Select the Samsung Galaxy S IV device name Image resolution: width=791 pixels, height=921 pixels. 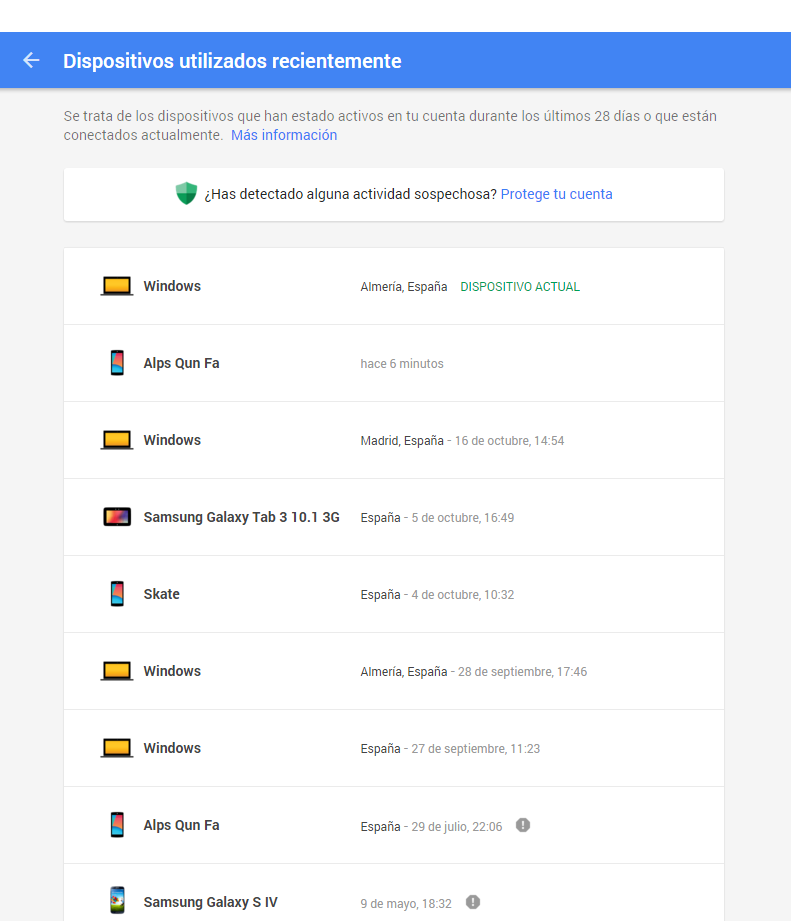tap(210, 902)
